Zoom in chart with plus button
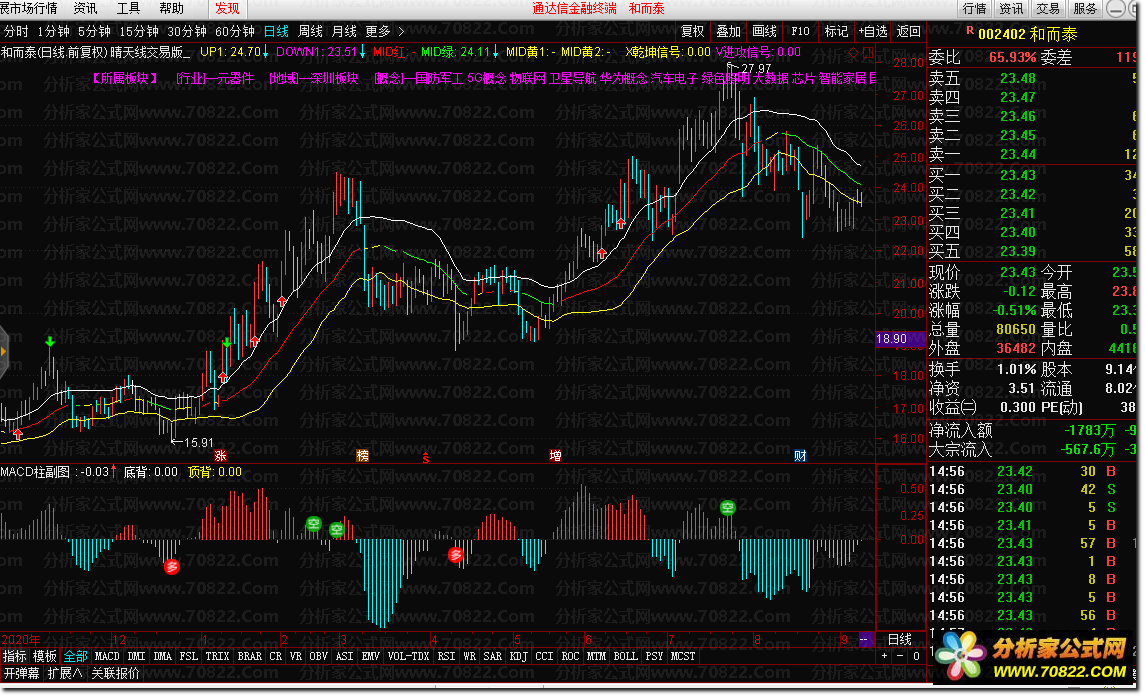Viewport: 1145px width, 696px height. point(884,656)
